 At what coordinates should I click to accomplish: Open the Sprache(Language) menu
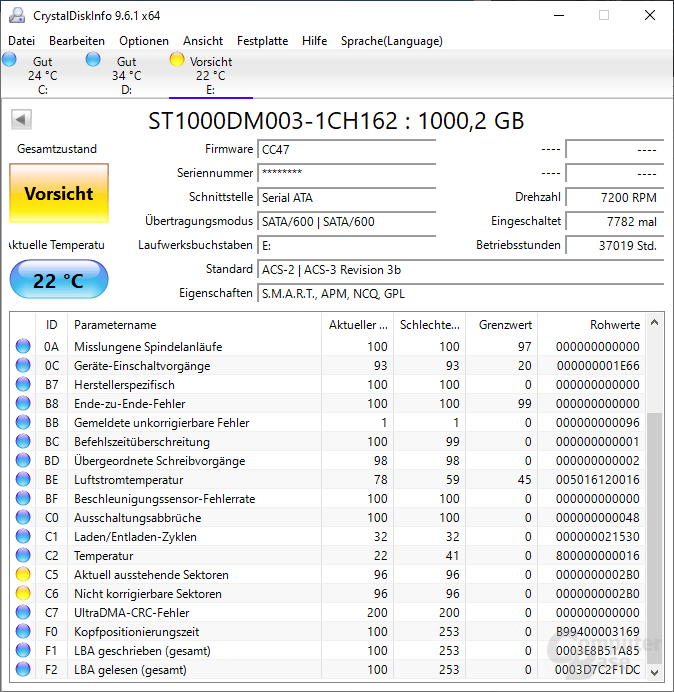point(391,41)
